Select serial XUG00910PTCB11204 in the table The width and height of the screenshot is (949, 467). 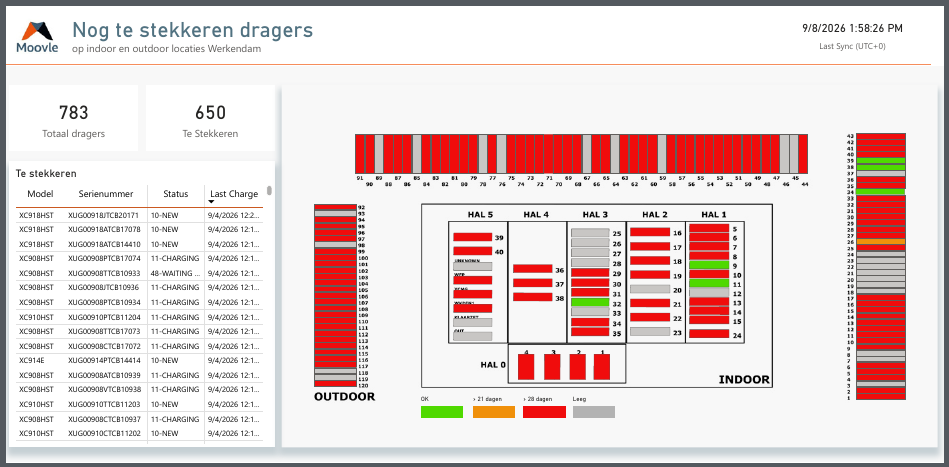pyautogui.click(x=103, y=317)
